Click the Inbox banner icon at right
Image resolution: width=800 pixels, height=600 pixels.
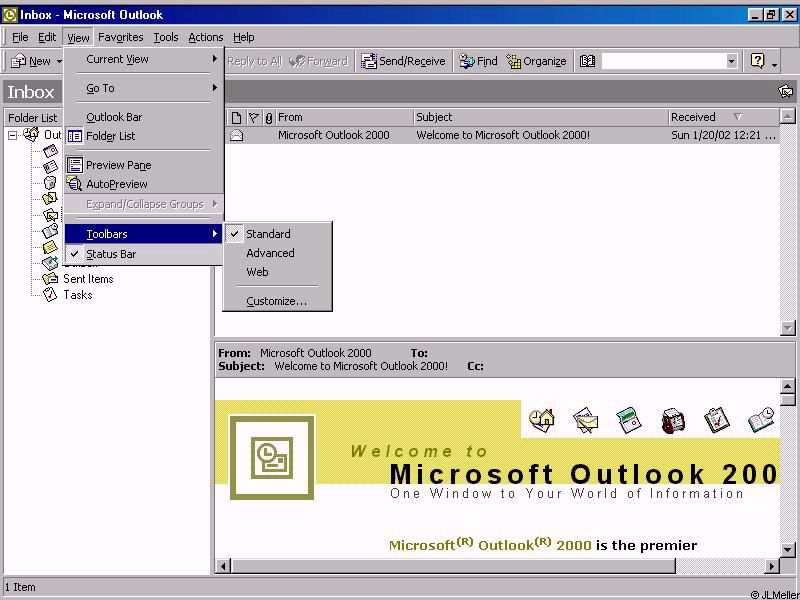[x=786, y=91]
